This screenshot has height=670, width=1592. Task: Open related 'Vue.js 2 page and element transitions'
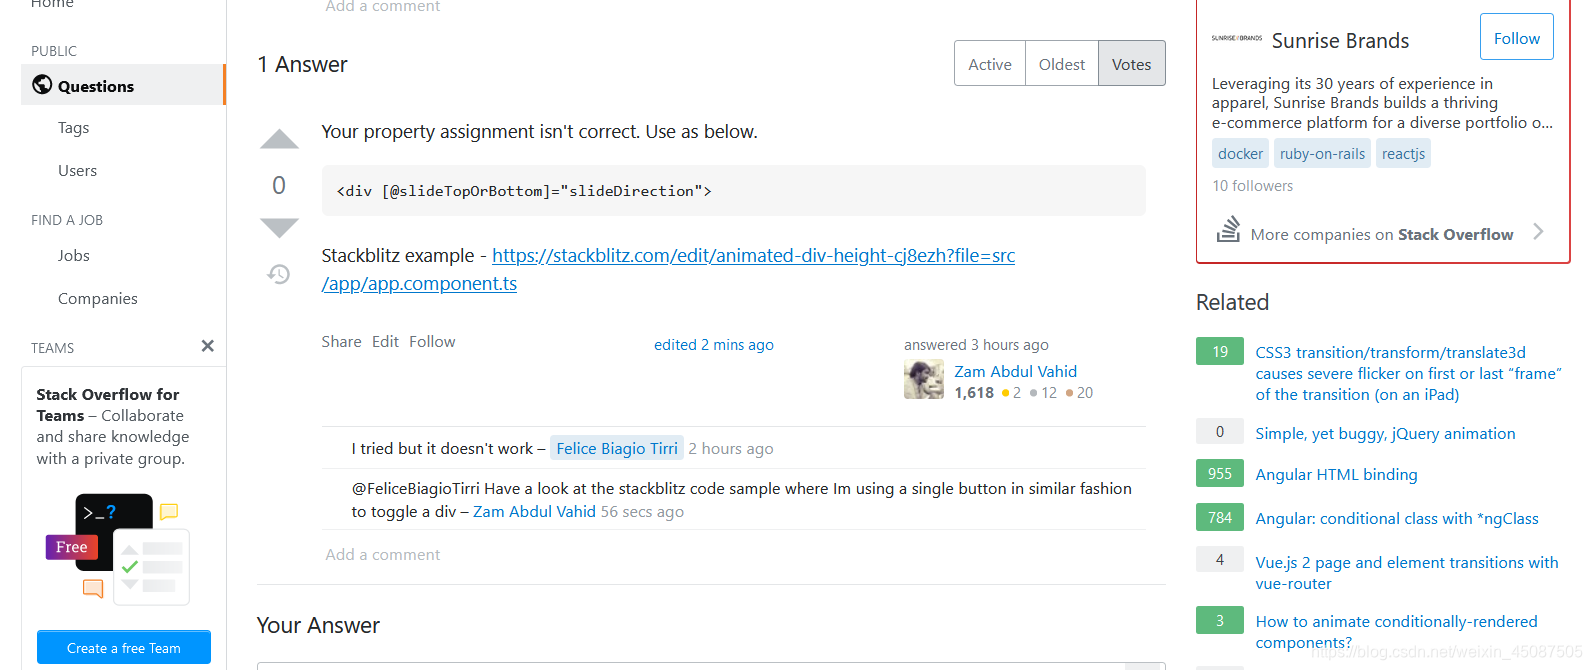click(x=1407, y=573)
